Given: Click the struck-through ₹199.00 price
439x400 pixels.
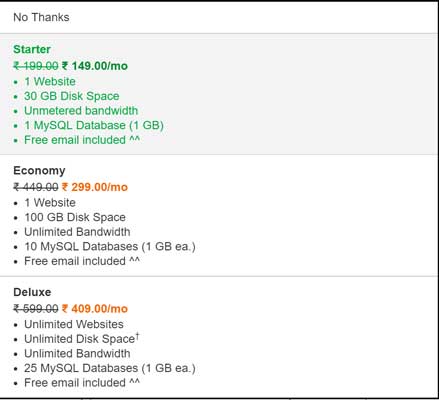Looking at the screenshot, I should (36, 66).
